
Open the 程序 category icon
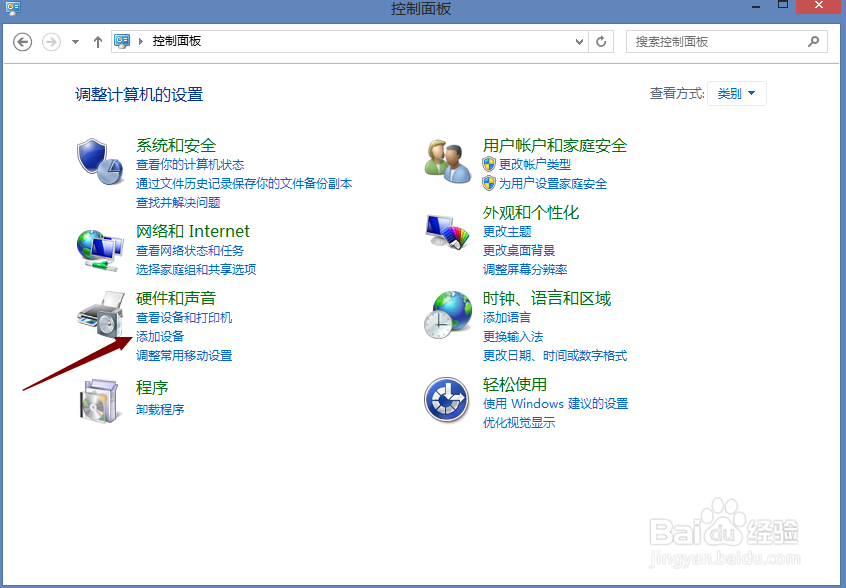100,401
